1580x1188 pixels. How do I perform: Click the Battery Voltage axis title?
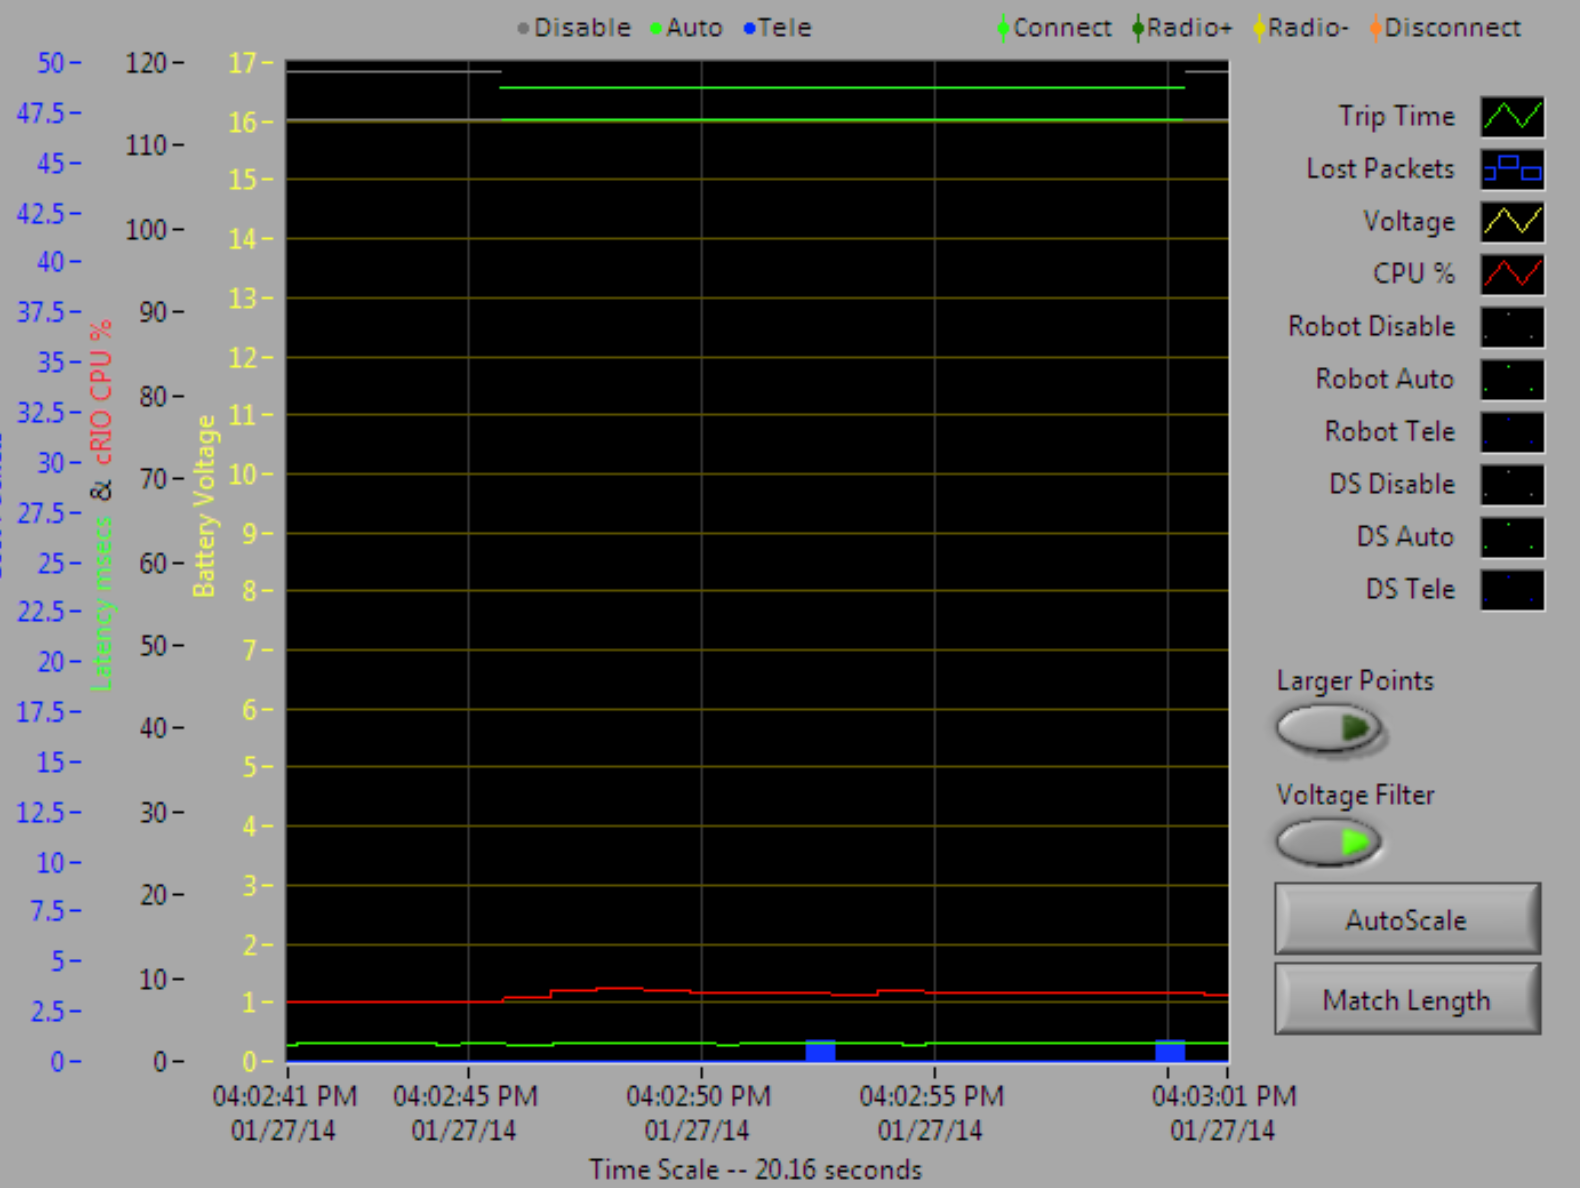tap(204, 506)
